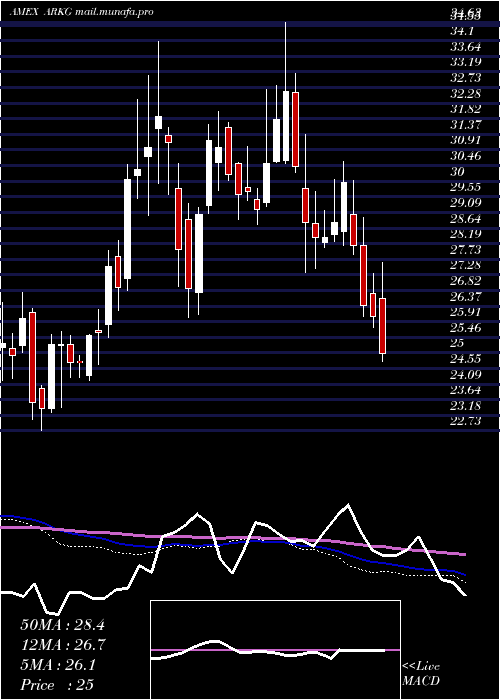This screenshot has width=500, height=700.
Task: Click the 26.37 price axis label
Action: pyautogui.click(x=466, y=296)
